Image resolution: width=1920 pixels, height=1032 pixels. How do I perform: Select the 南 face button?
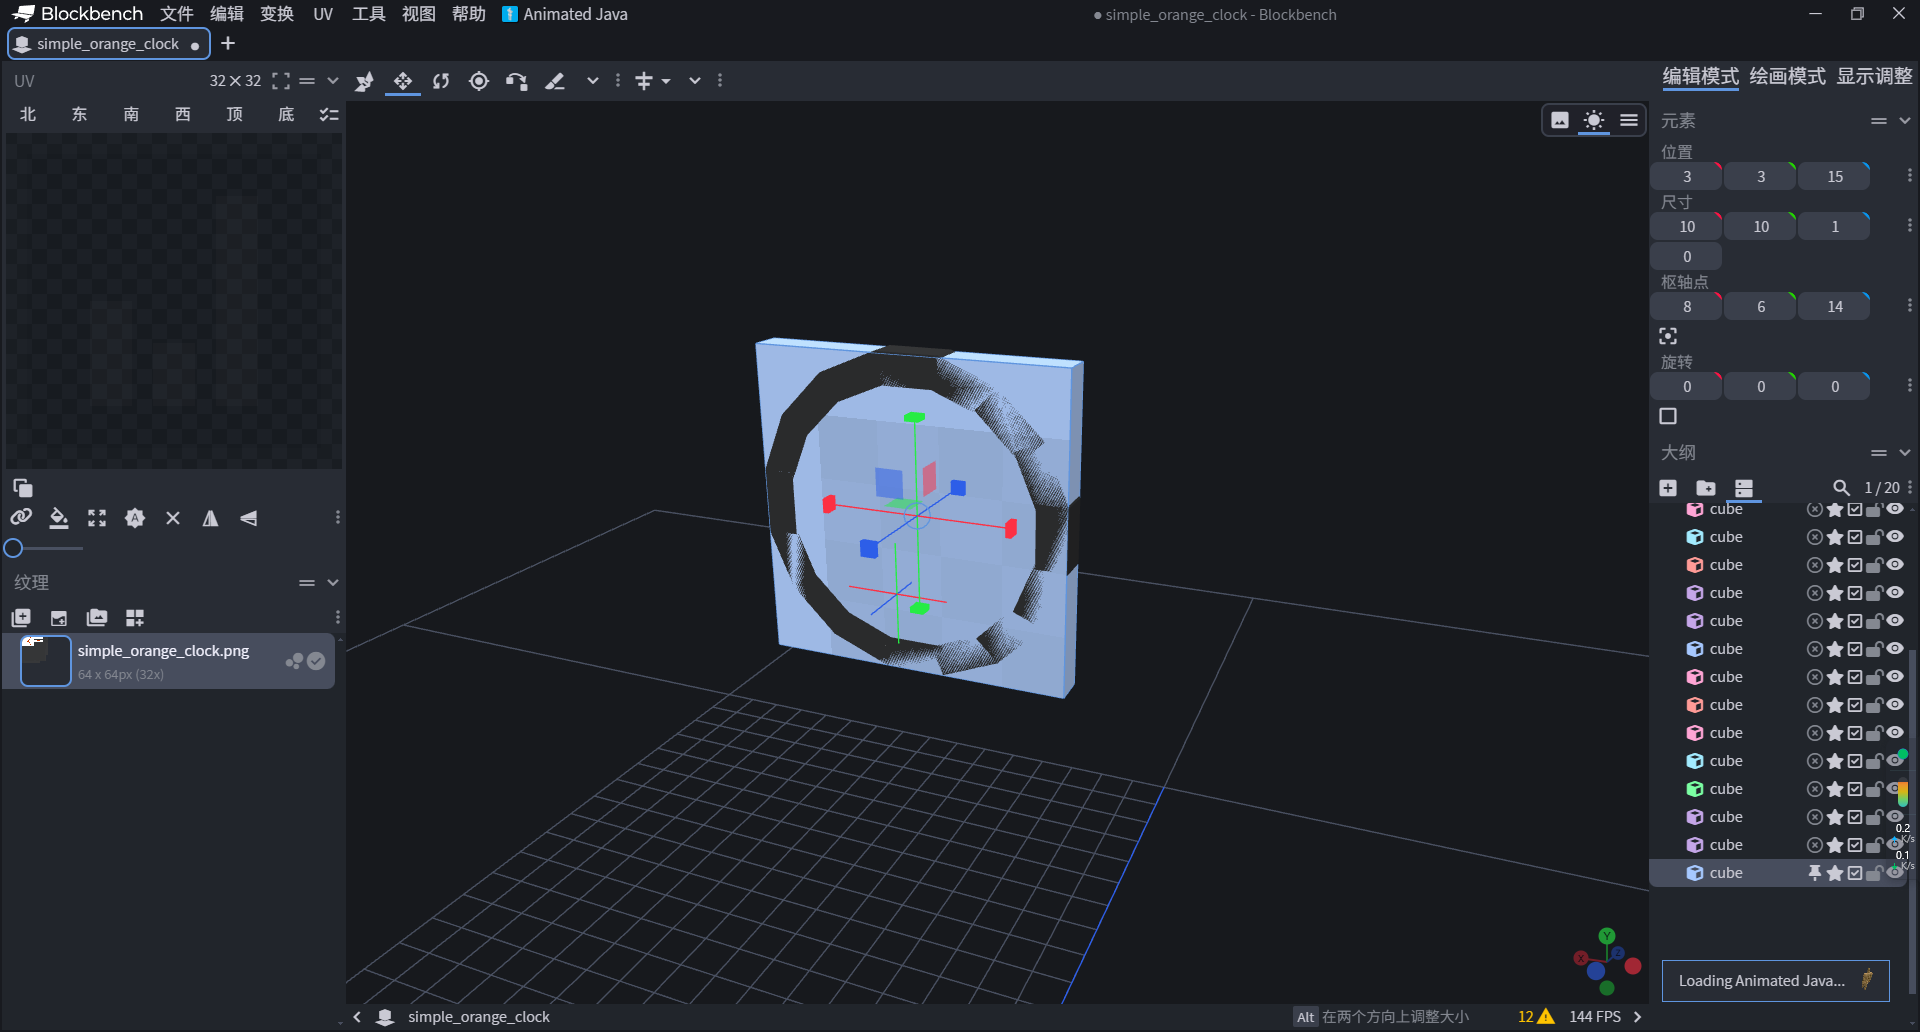click(131, 115)
